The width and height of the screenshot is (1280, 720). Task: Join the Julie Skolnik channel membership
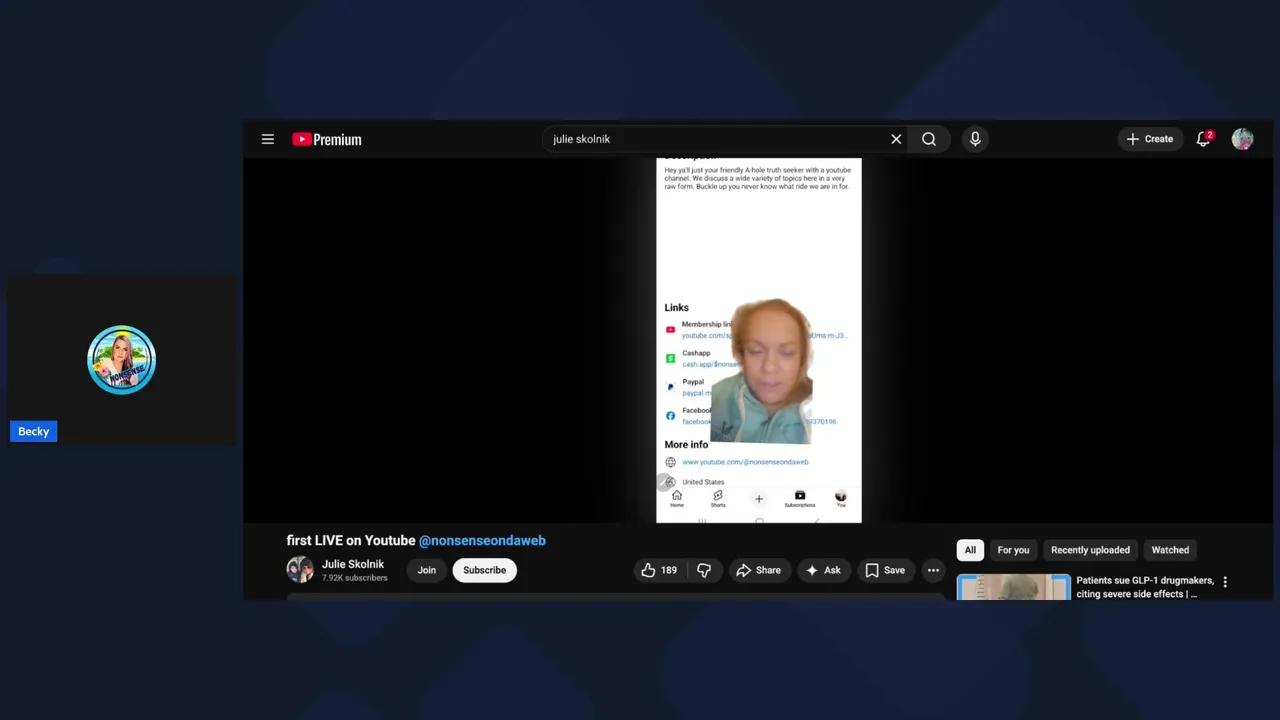tap(427, 570)
